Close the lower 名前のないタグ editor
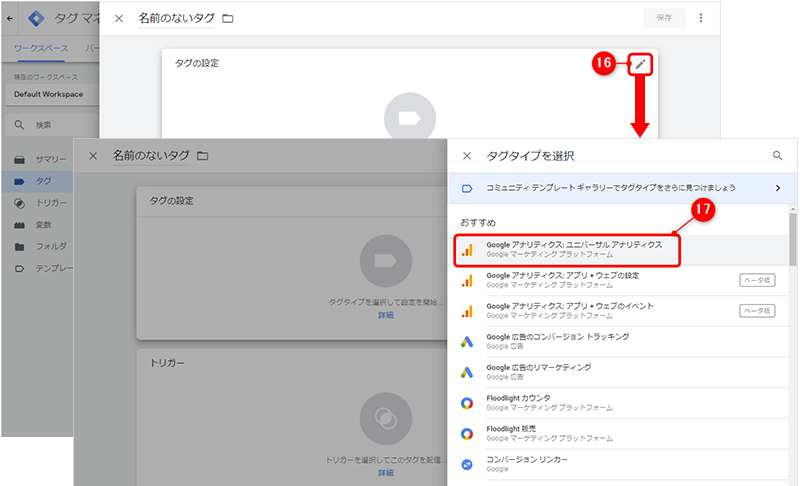This screenshot has height=486, width=800. click(93, 156)
